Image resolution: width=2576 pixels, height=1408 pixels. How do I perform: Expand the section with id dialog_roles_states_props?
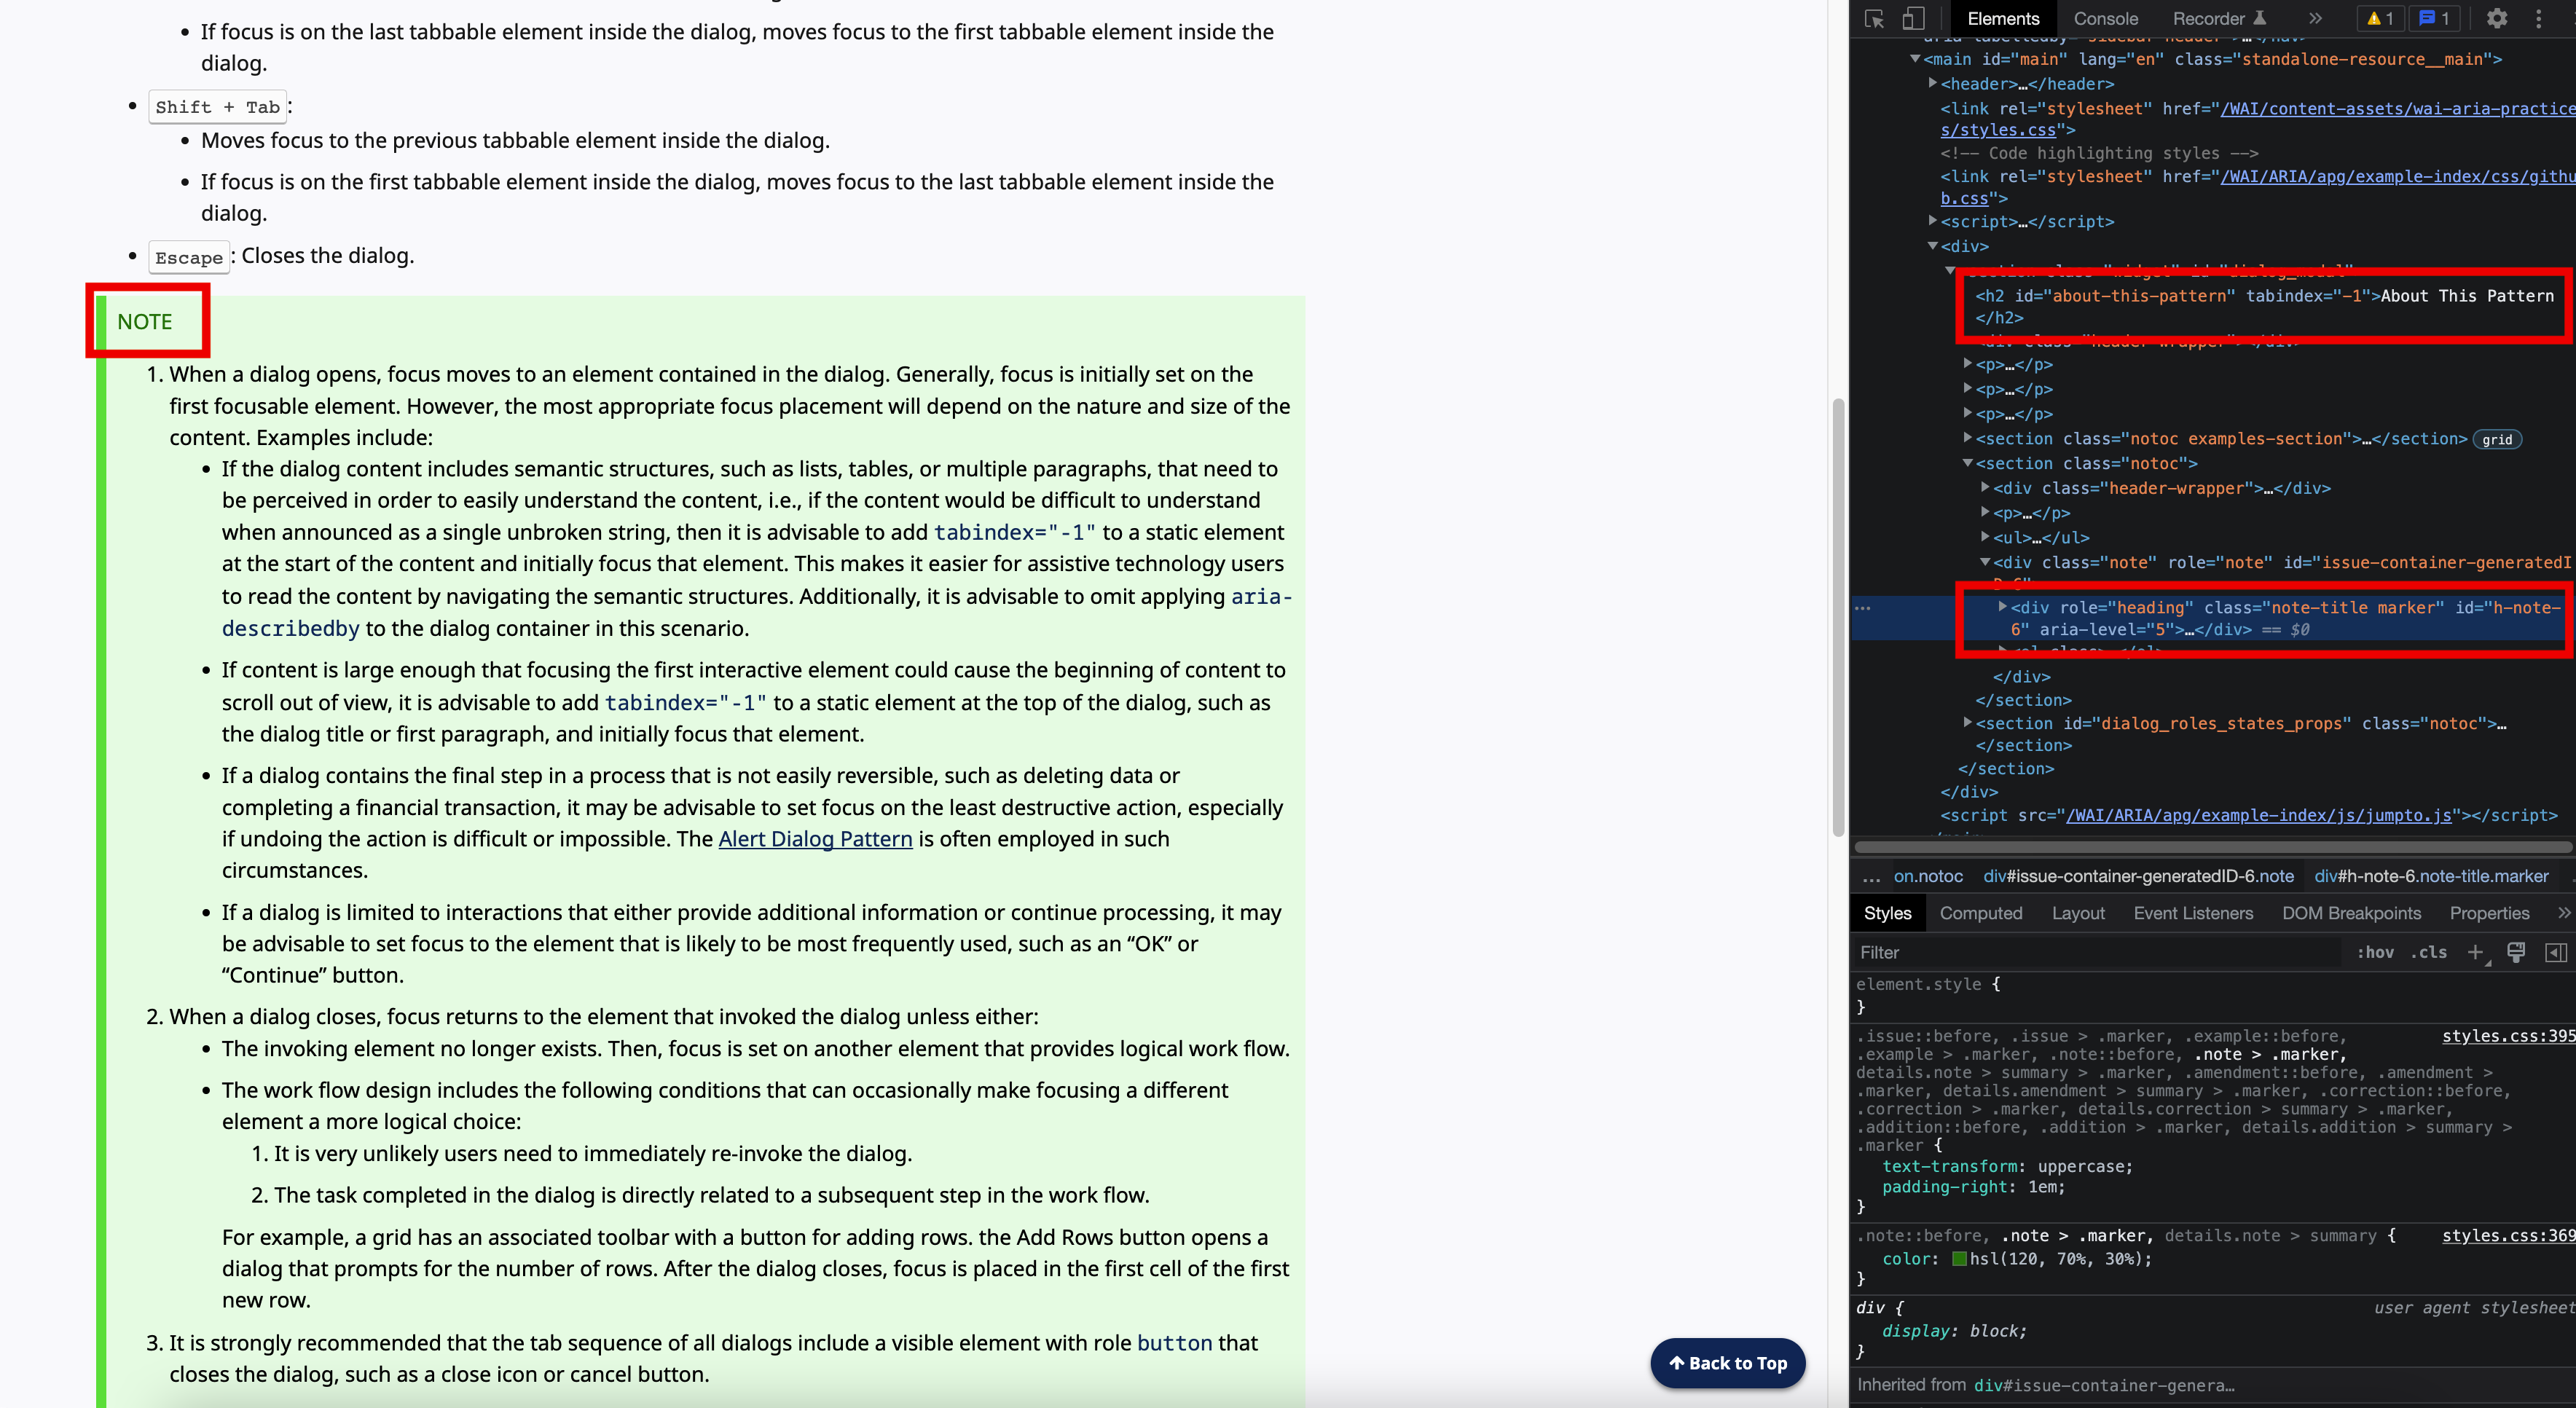pyautogui.click(x=1968, y=723)
